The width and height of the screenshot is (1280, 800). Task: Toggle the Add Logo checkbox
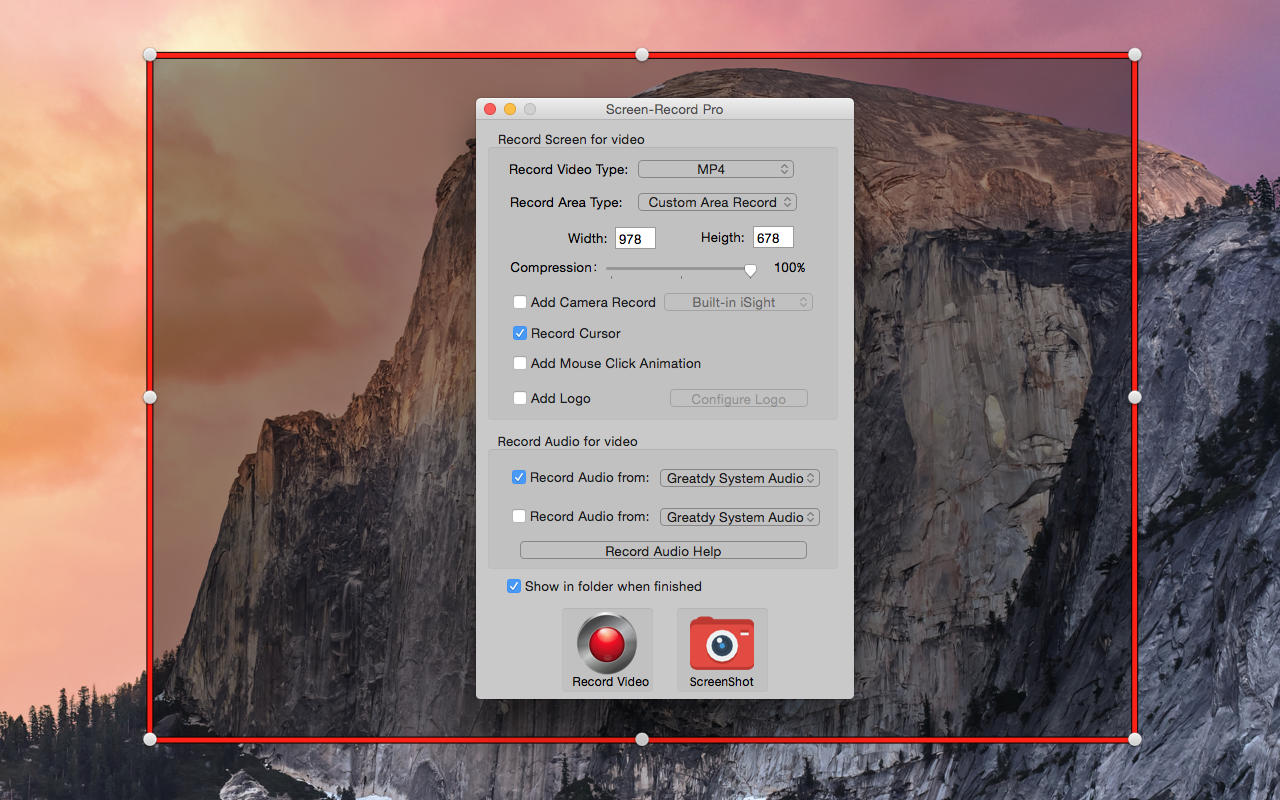click(x=520, y=398)
